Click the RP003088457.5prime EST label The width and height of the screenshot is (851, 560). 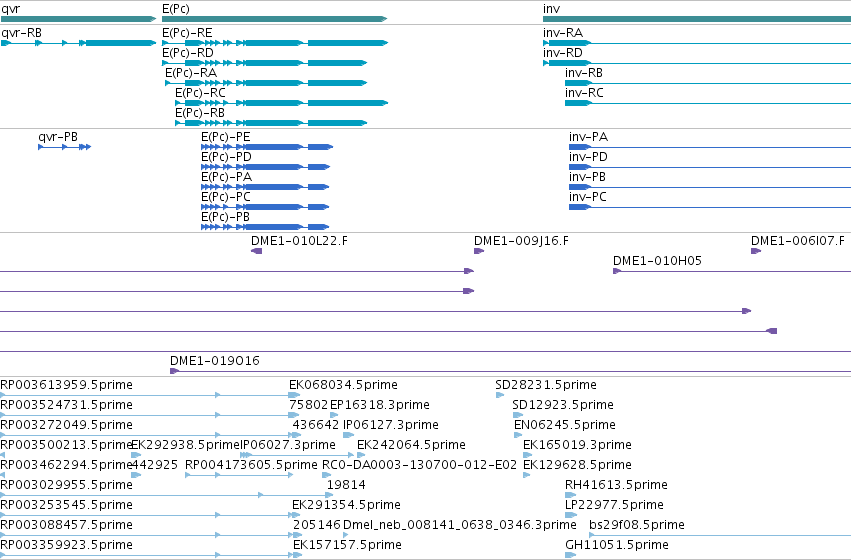click(66, 525)
